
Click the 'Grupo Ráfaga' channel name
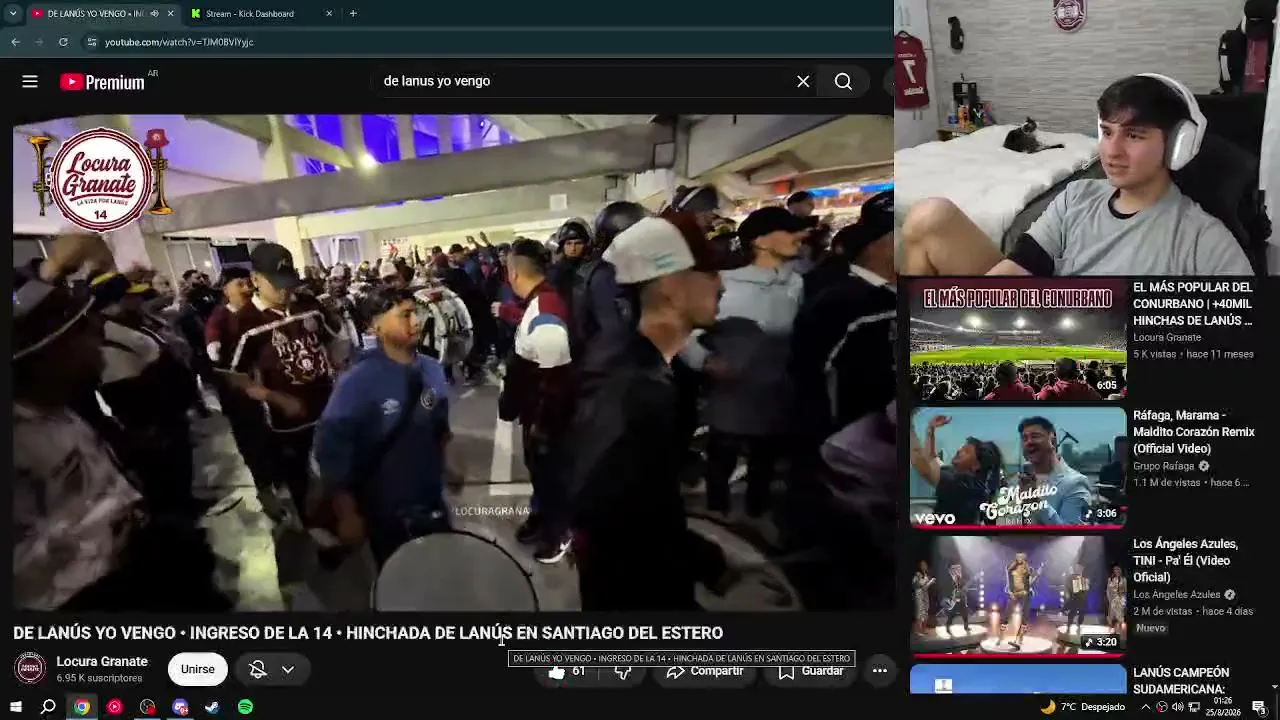[1164, 466]
